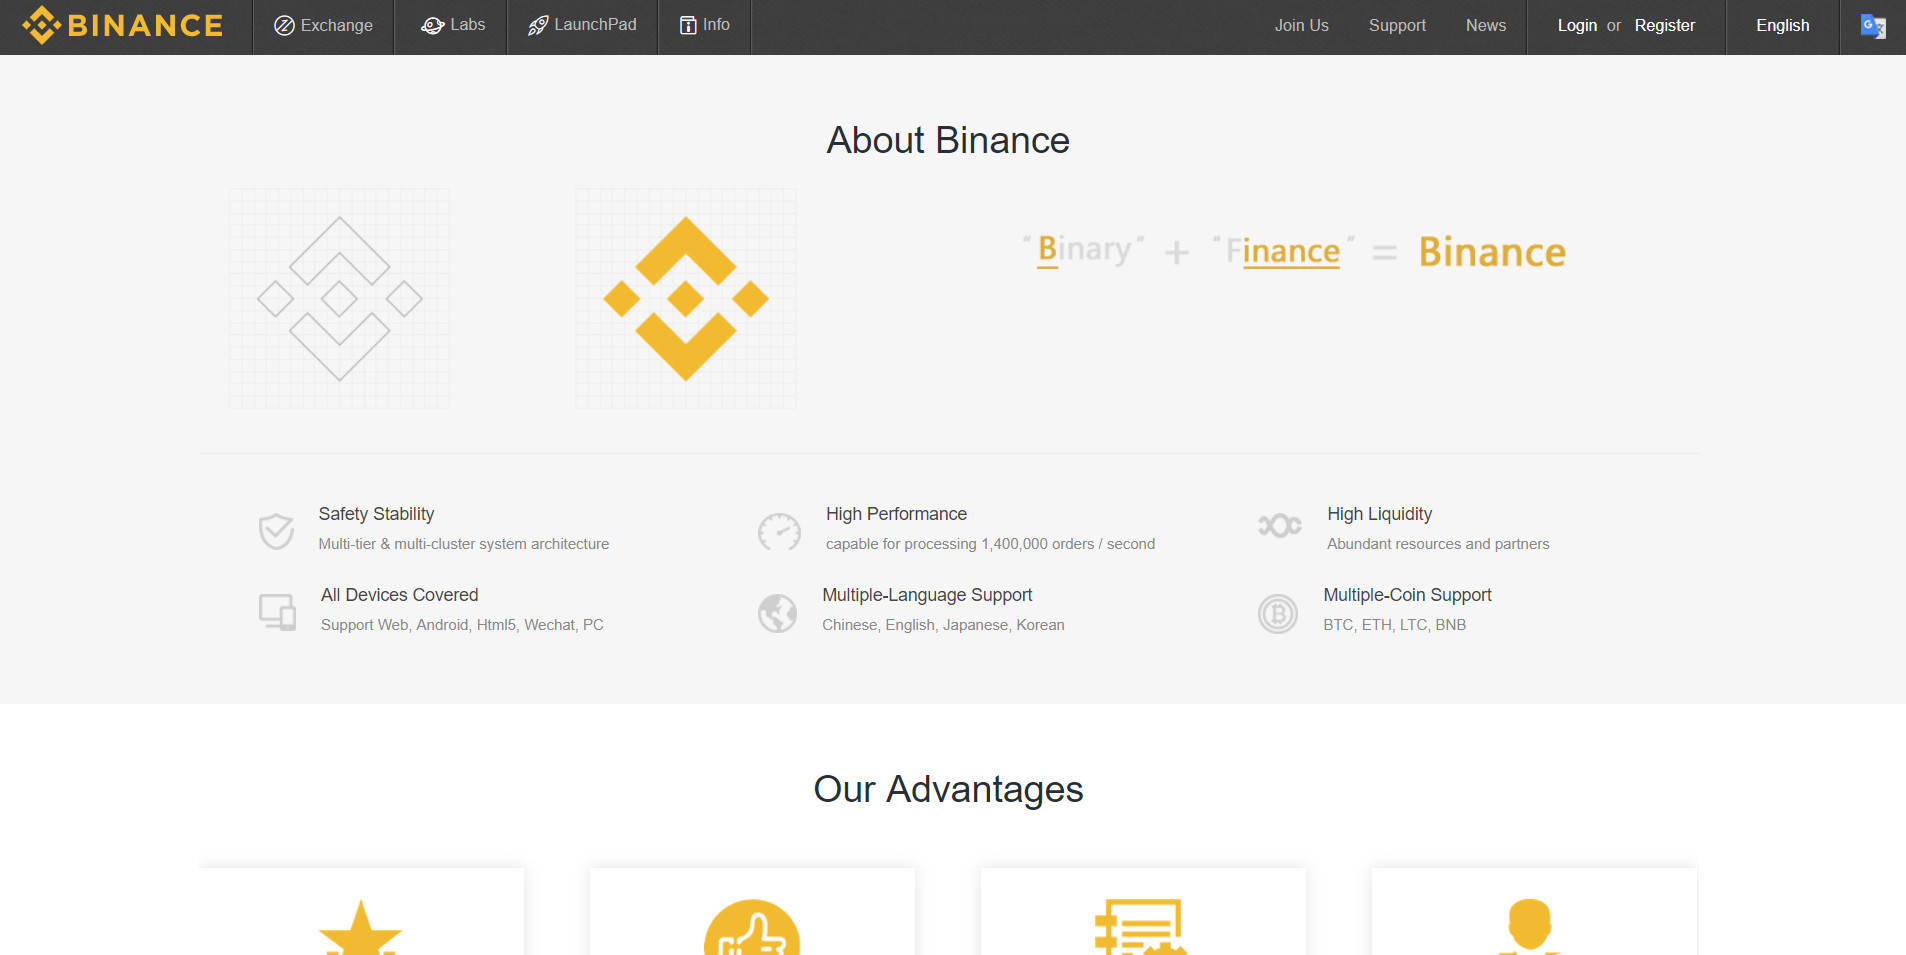Open the Exchange menu
This screenshot has width=1906, height=955.
[x=323, y=25]
